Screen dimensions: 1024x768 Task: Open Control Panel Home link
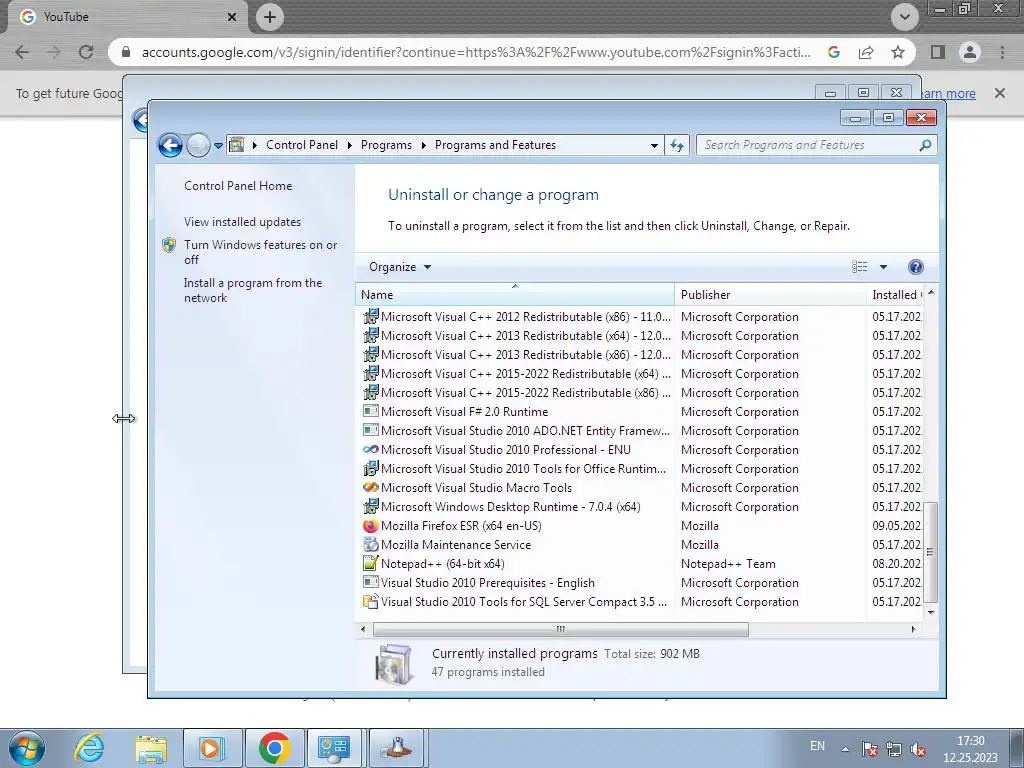tap(238, 185)
